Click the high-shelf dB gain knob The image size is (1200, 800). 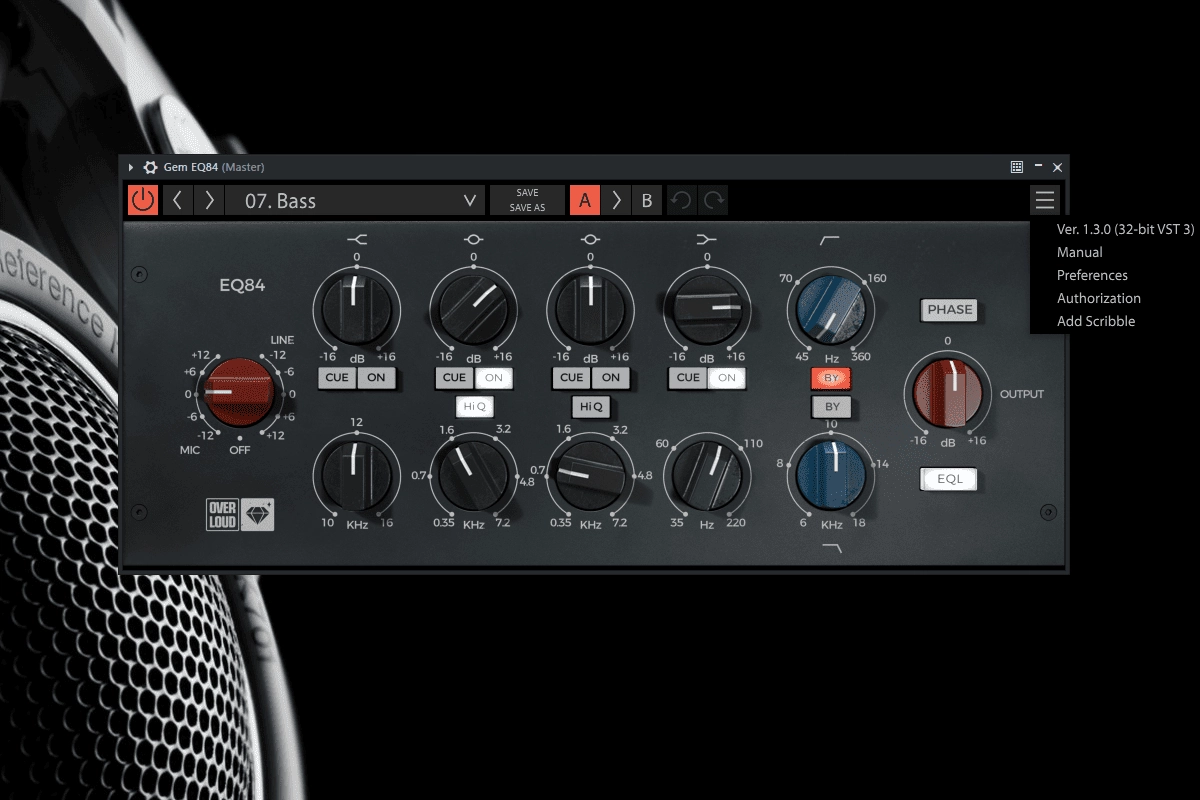pos(356,309)
